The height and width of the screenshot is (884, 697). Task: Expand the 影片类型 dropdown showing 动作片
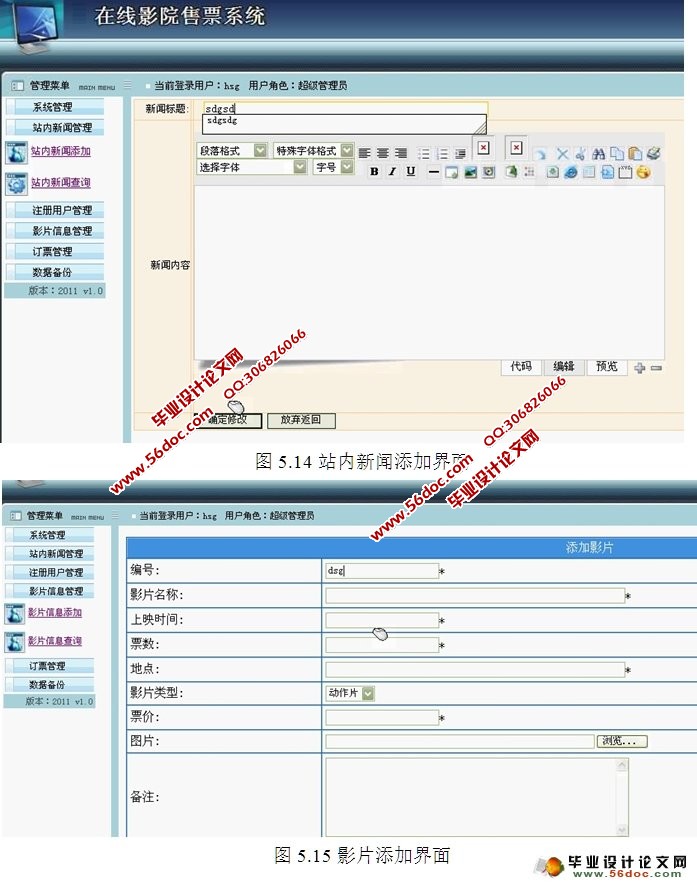coord(368,693)
